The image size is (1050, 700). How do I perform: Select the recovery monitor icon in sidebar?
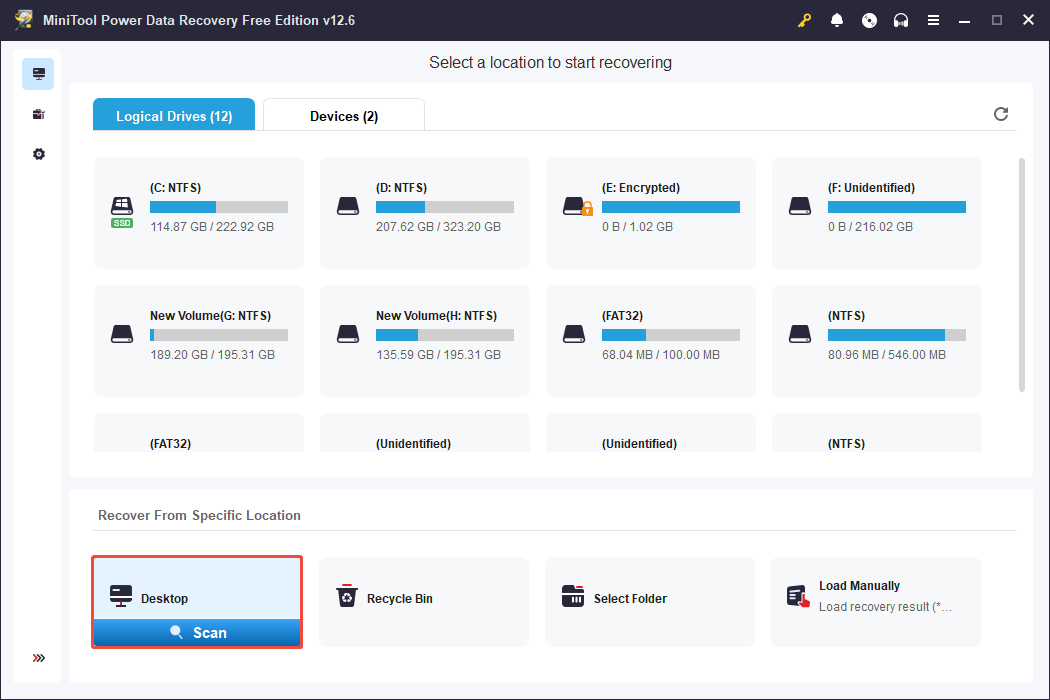click(x=38, y=74)
